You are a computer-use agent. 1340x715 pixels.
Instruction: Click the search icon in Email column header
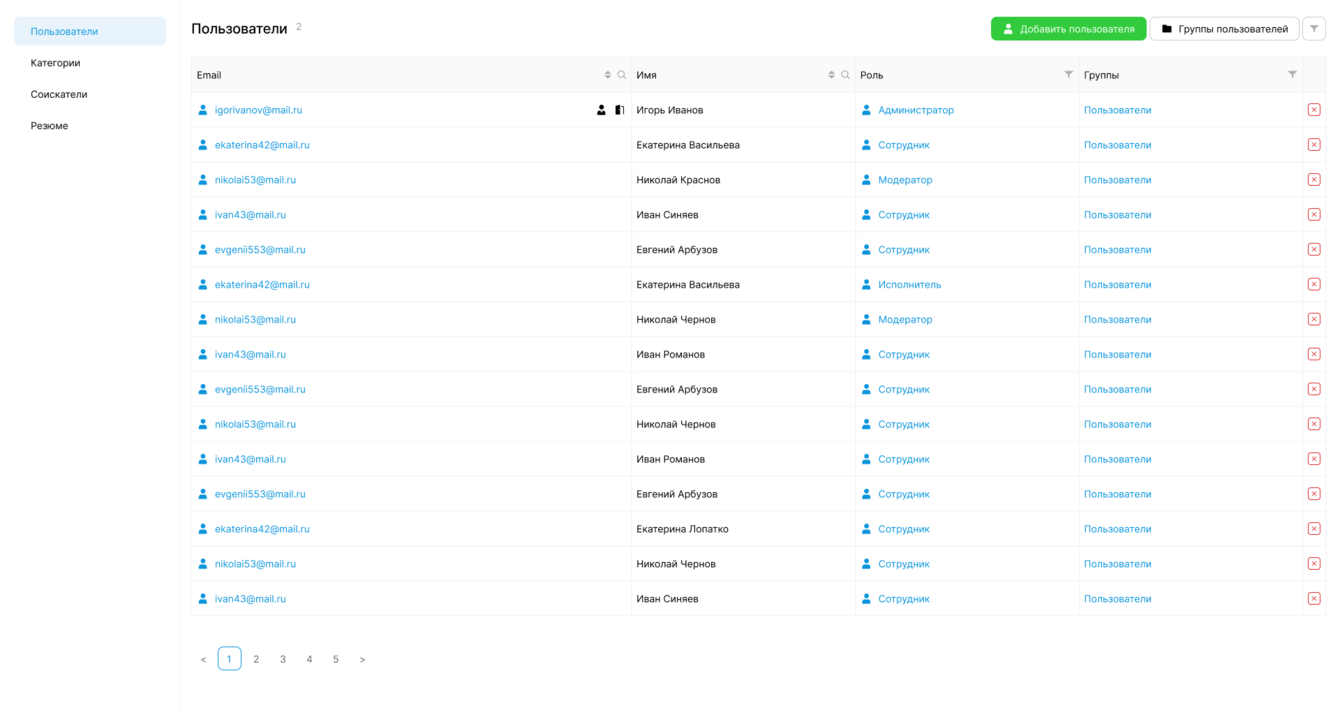[622, 75]
